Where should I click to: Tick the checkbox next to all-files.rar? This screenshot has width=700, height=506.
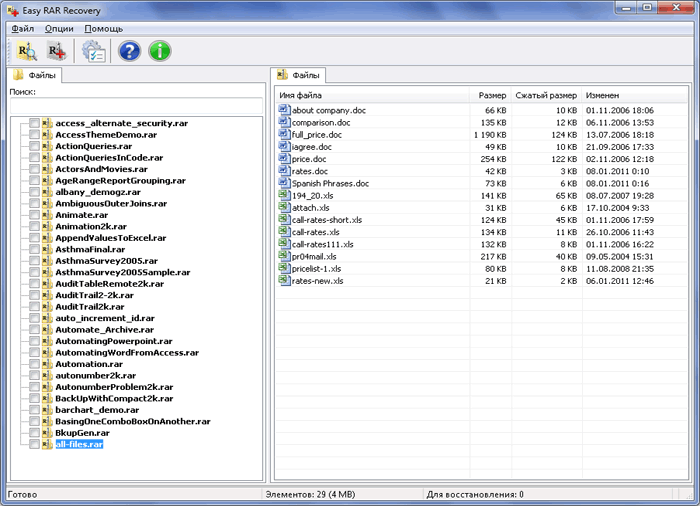tap(35, 444)
